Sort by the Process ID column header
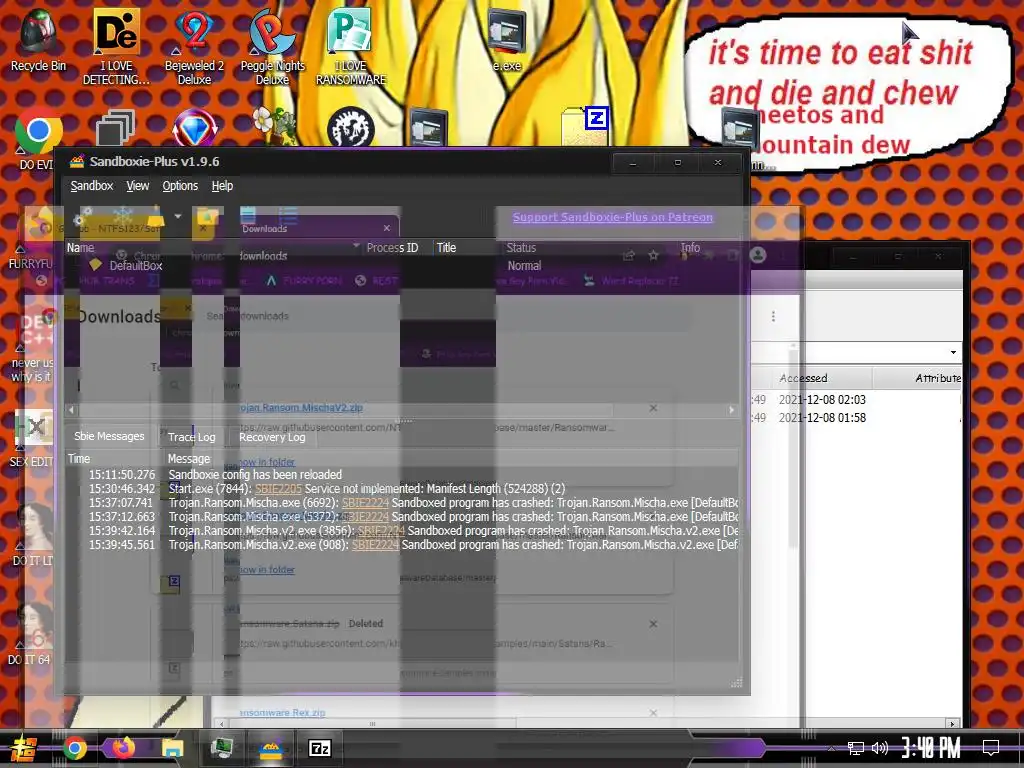The image size is (1024, 768). tap(392, 248)
